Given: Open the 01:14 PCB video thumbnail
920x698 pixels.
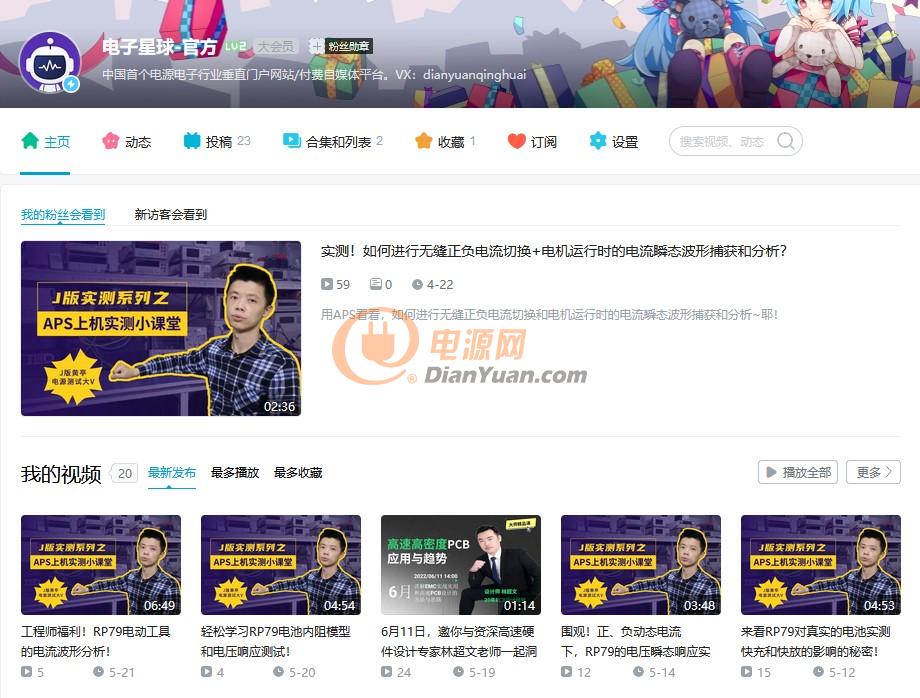Looking at the screenshot, I should (461, 565).
